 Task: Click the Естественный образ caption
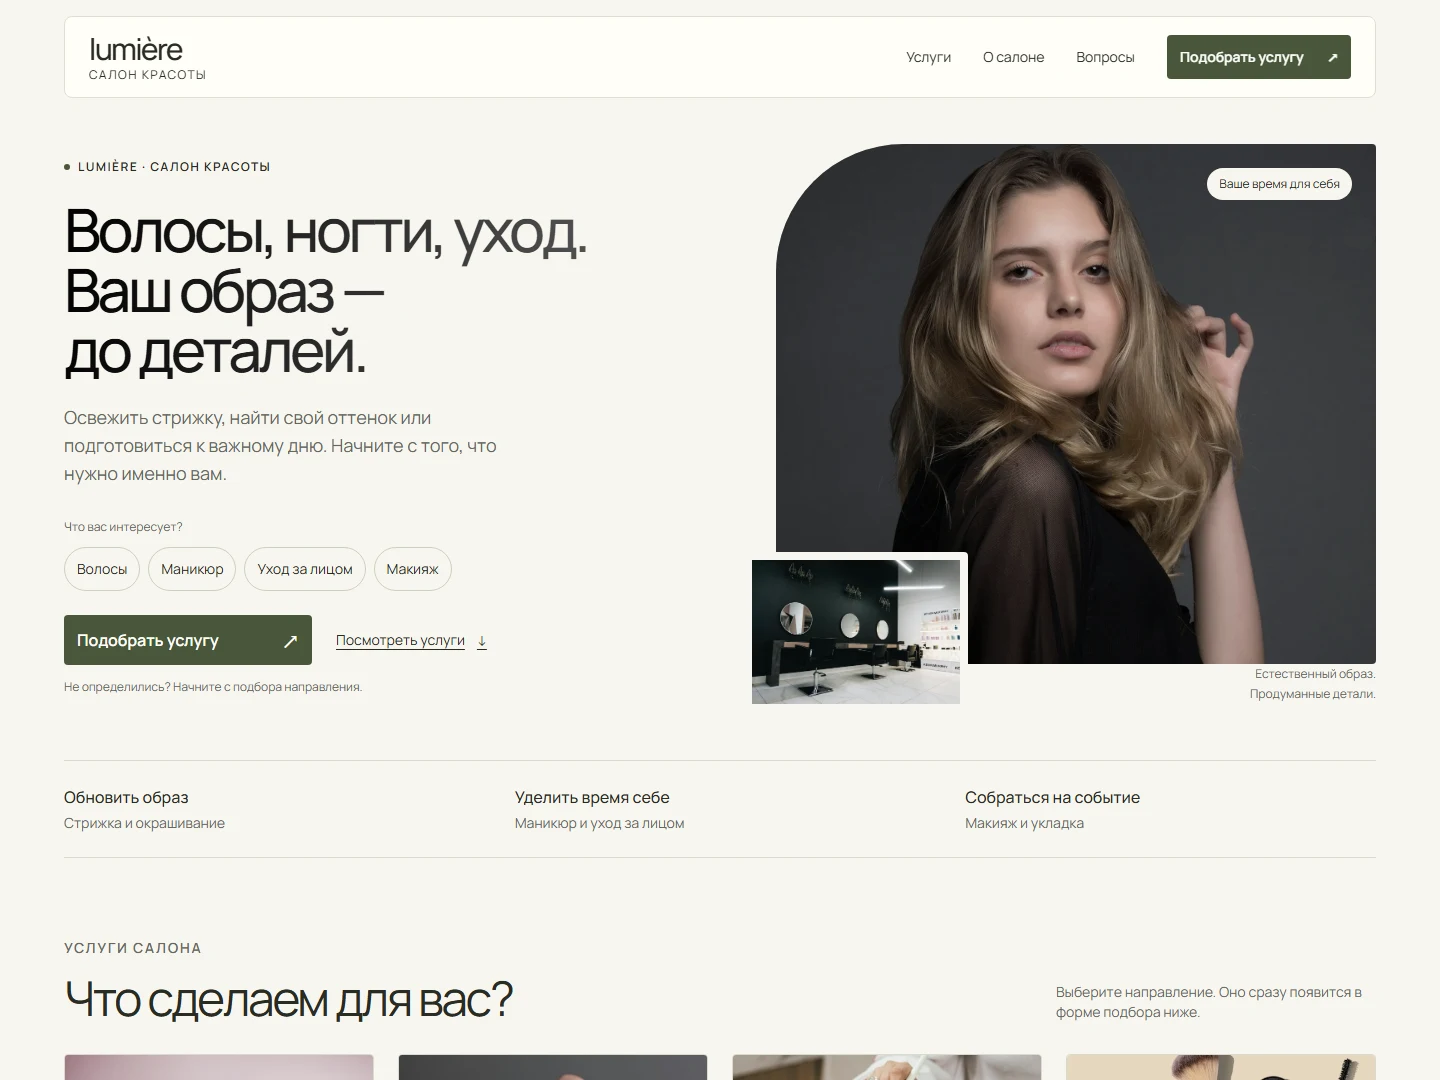point(1315,674)
